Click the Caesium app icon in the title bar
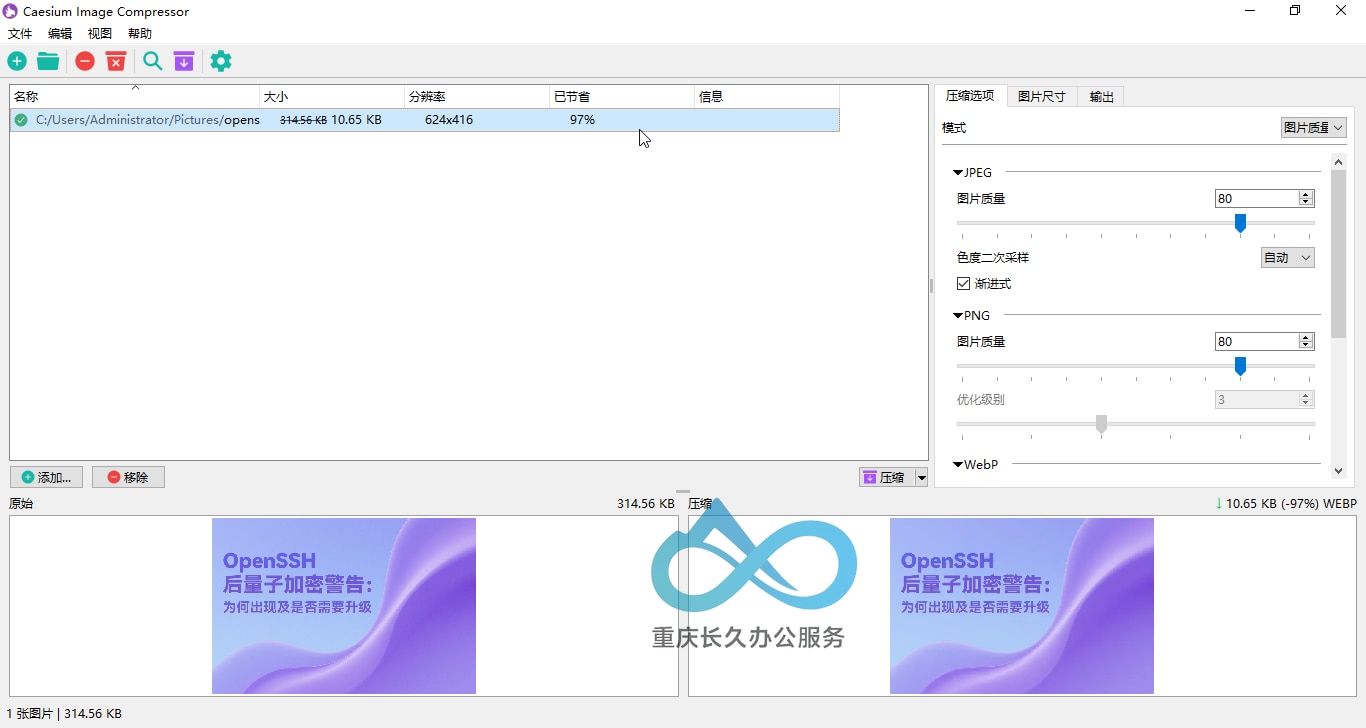The height and width of the screenshot is (728, 1366). (11, 11)
